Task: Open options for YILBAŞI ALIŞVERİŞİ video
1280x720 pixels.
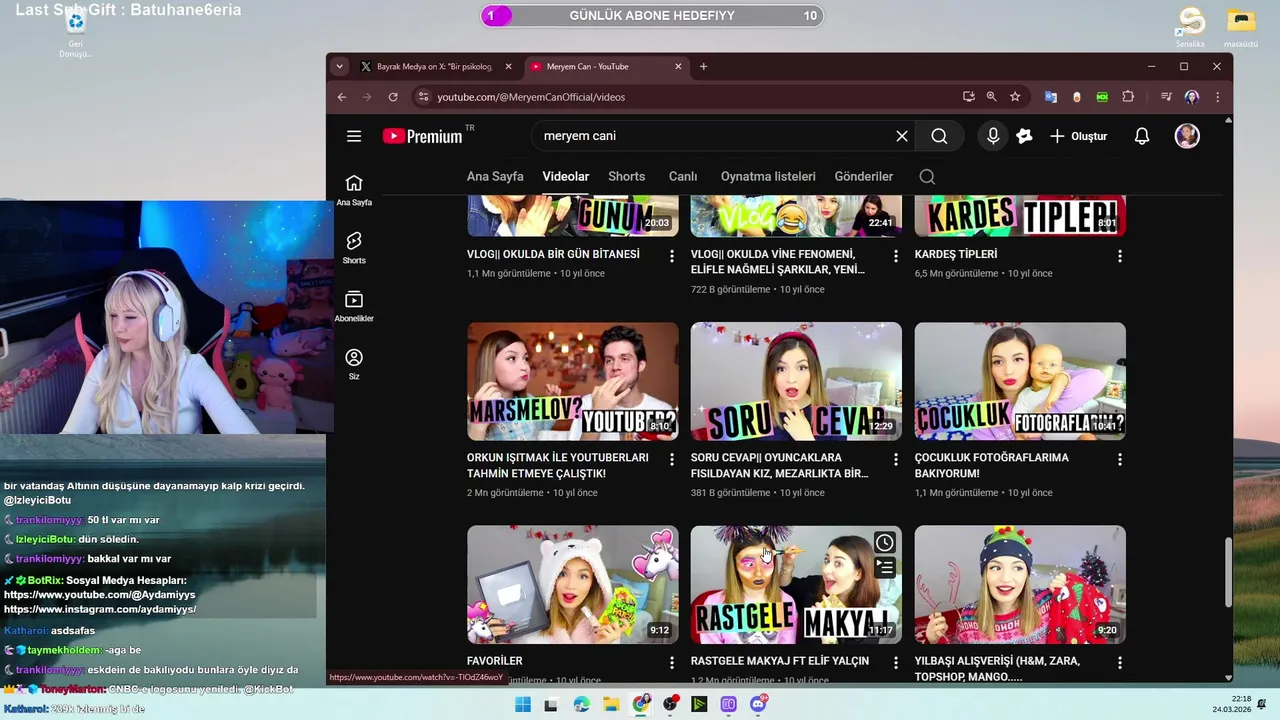Action: (1120, 662)
